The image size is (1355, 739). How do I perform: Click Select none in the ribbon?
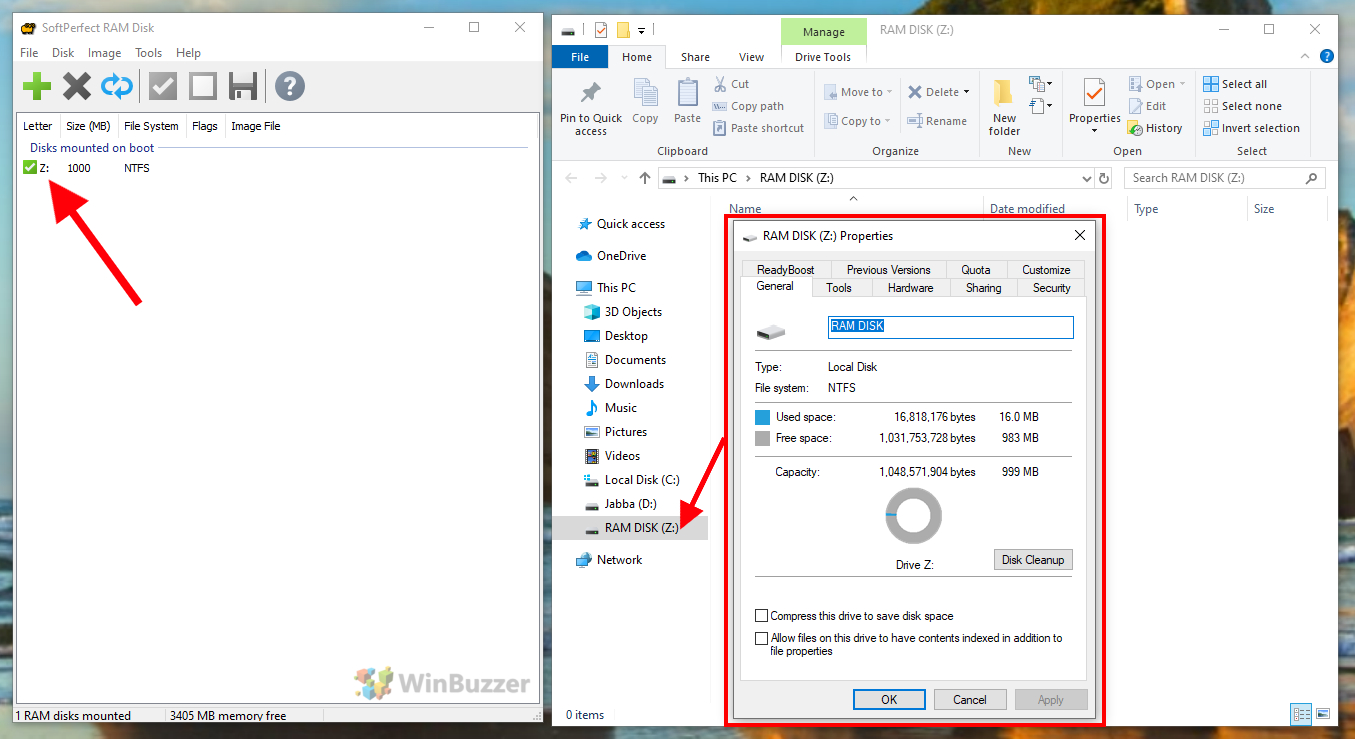[x=1242, y=106]
